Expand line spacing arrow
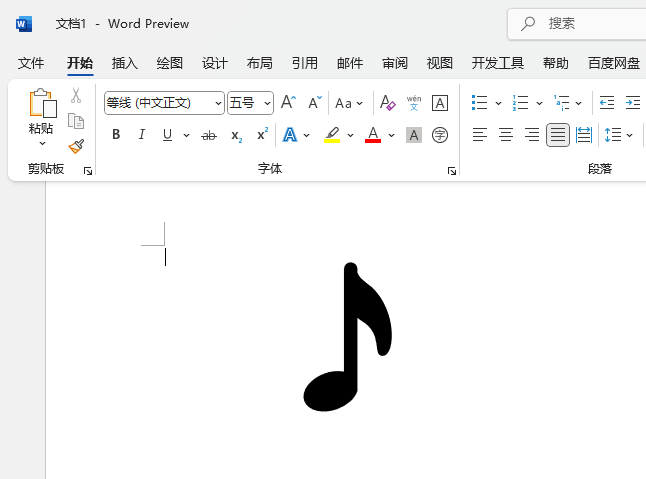This screenshot has width=646, height=479. click(x=630, y=135)
